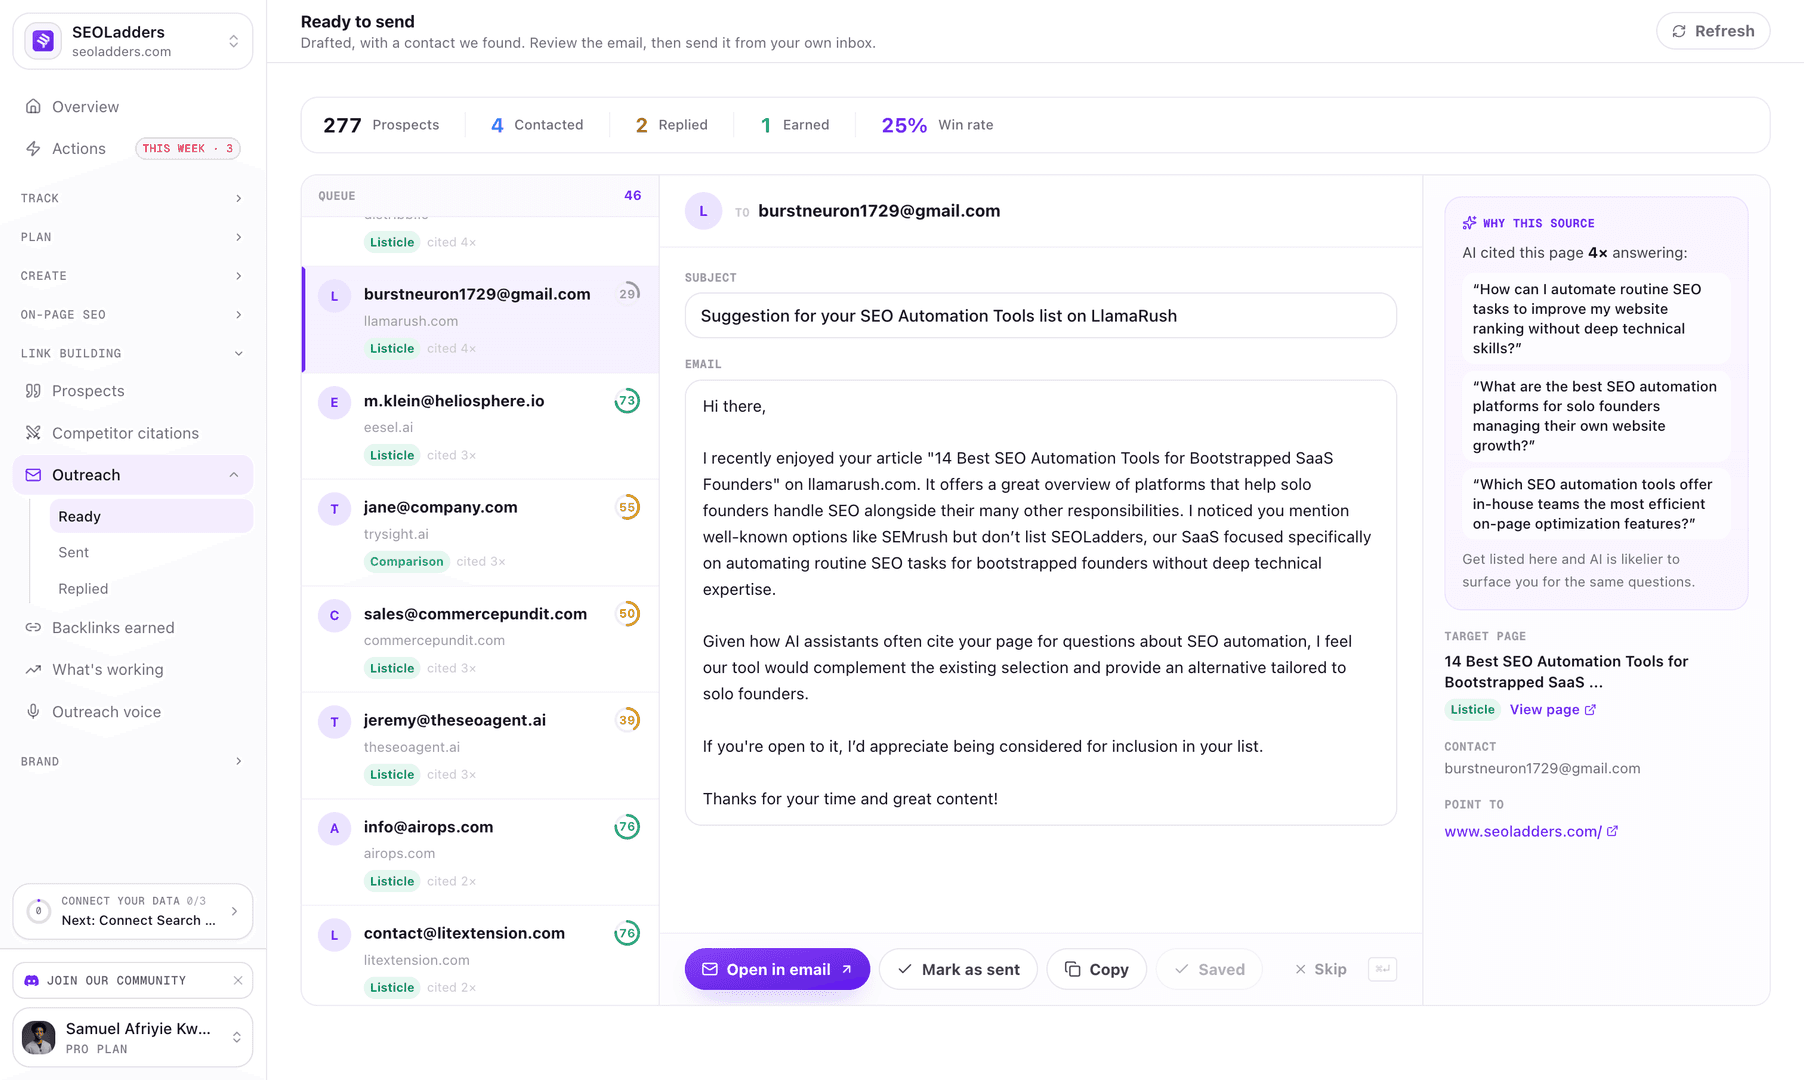Open the SEOLadders workspace switcher
1804x1080 pixels.
click(x=133, y=41)
